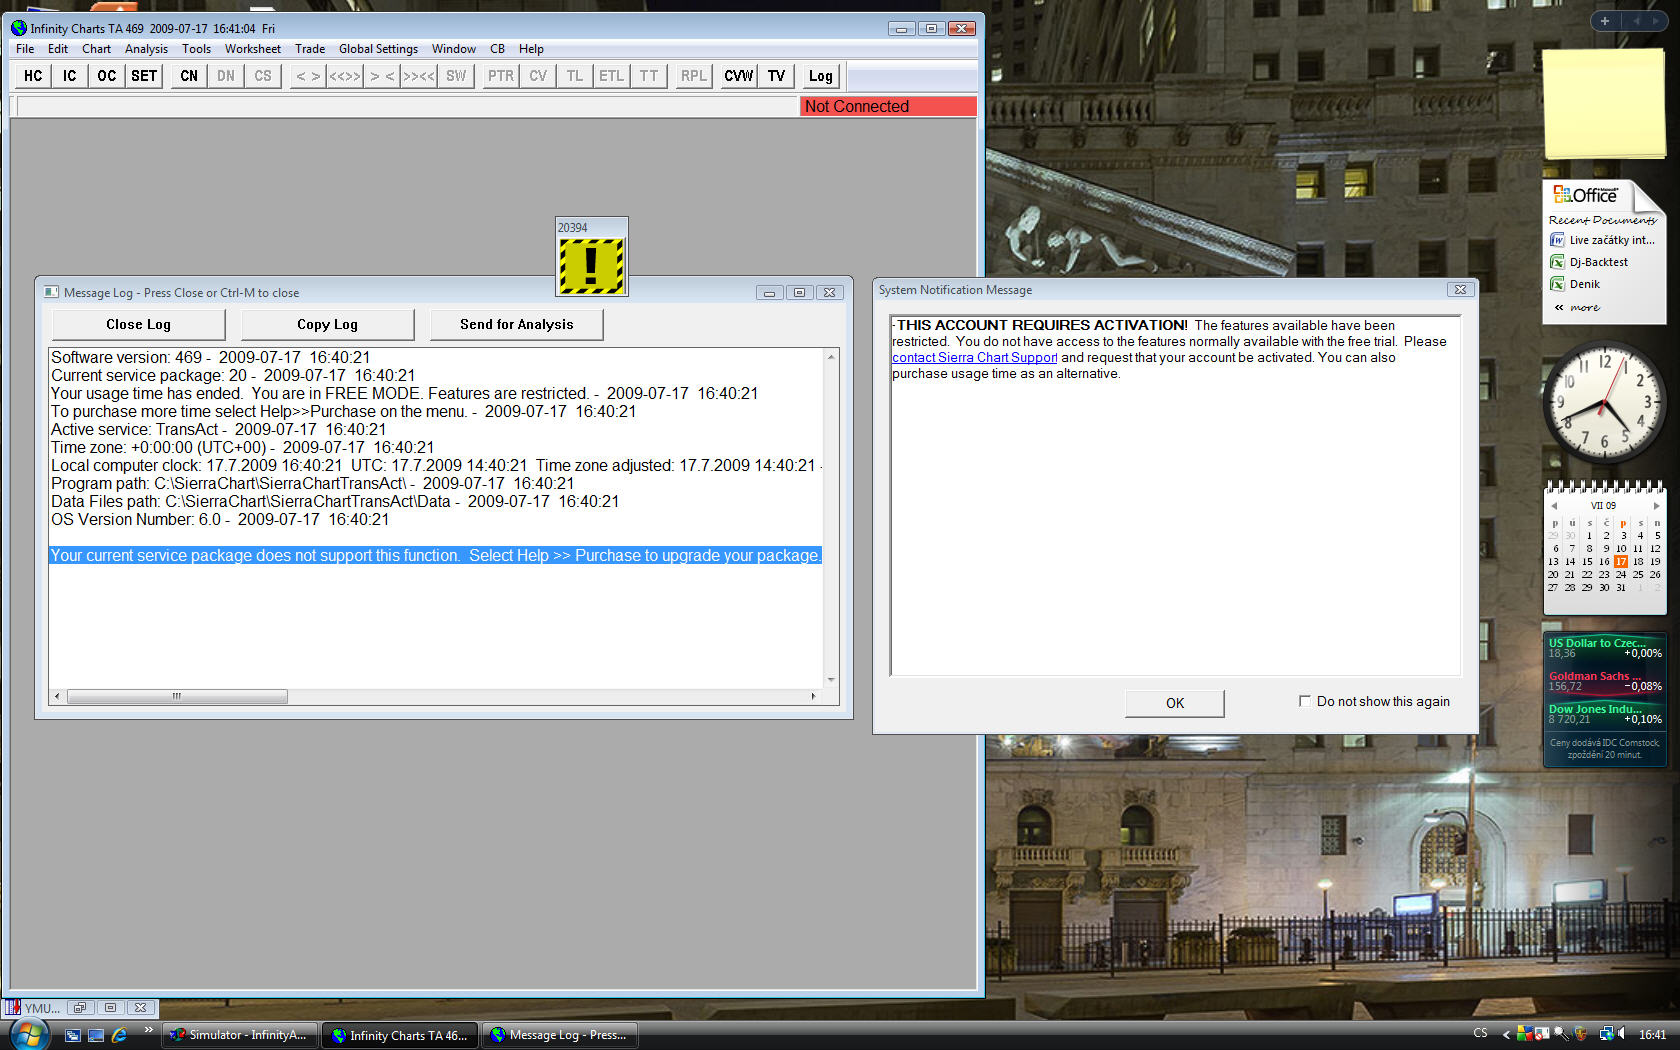
Task: Open the Help menu
Action: [531, 49]
